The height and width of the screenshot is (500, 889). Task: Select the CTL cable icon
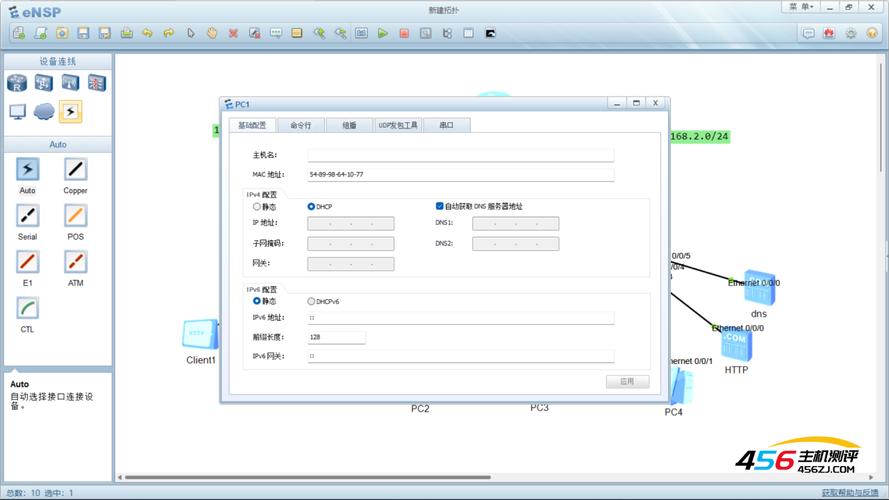(27, 308)
